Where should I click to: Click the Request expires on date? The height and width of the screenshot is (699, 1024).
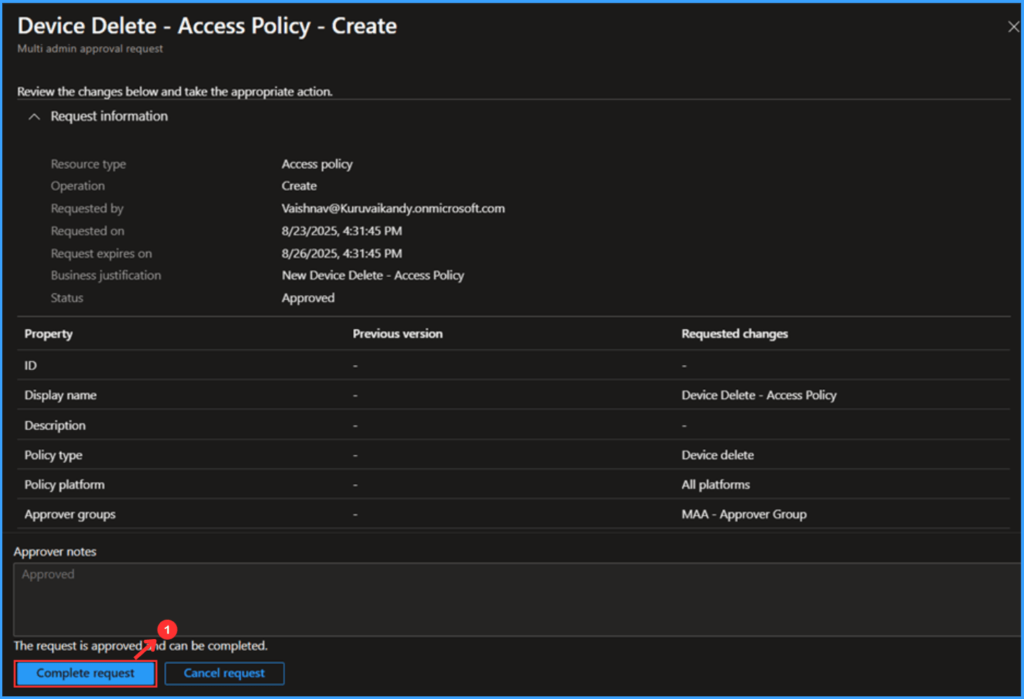(x=340, y=253)
